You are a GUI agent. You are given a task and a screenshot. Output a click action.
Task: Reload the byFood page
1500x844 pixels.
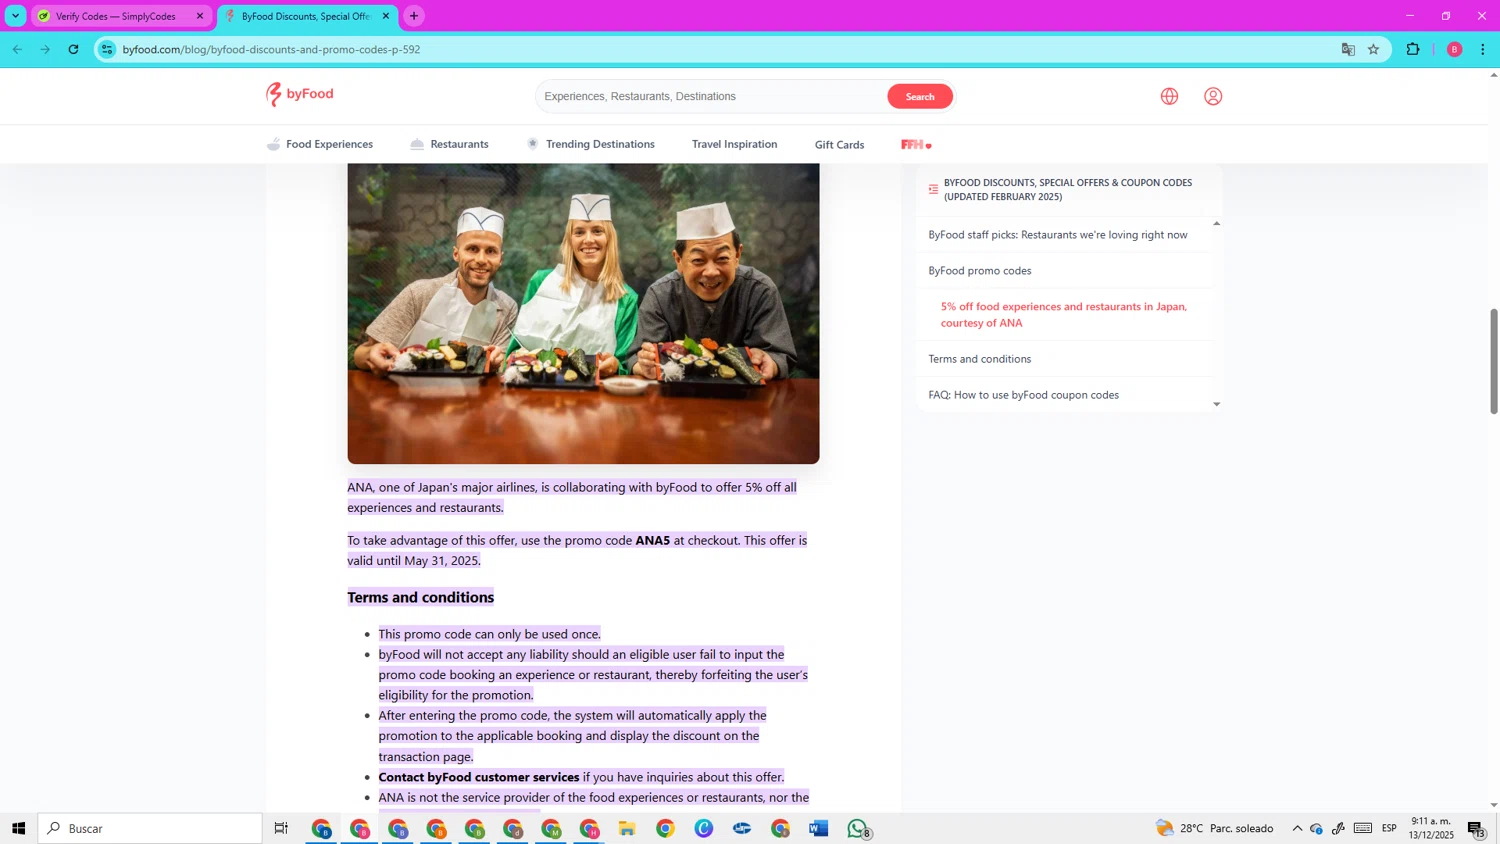tap(73, 49)
